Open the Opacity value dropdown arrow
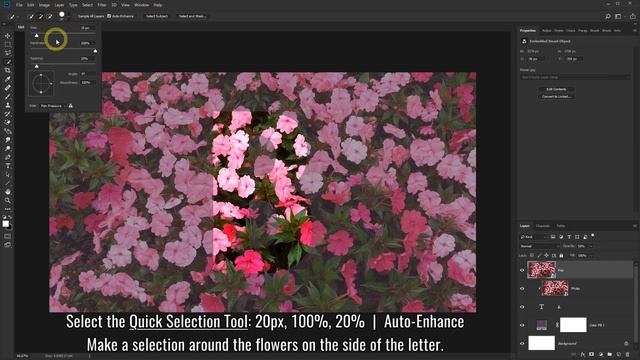 [591, 246]
